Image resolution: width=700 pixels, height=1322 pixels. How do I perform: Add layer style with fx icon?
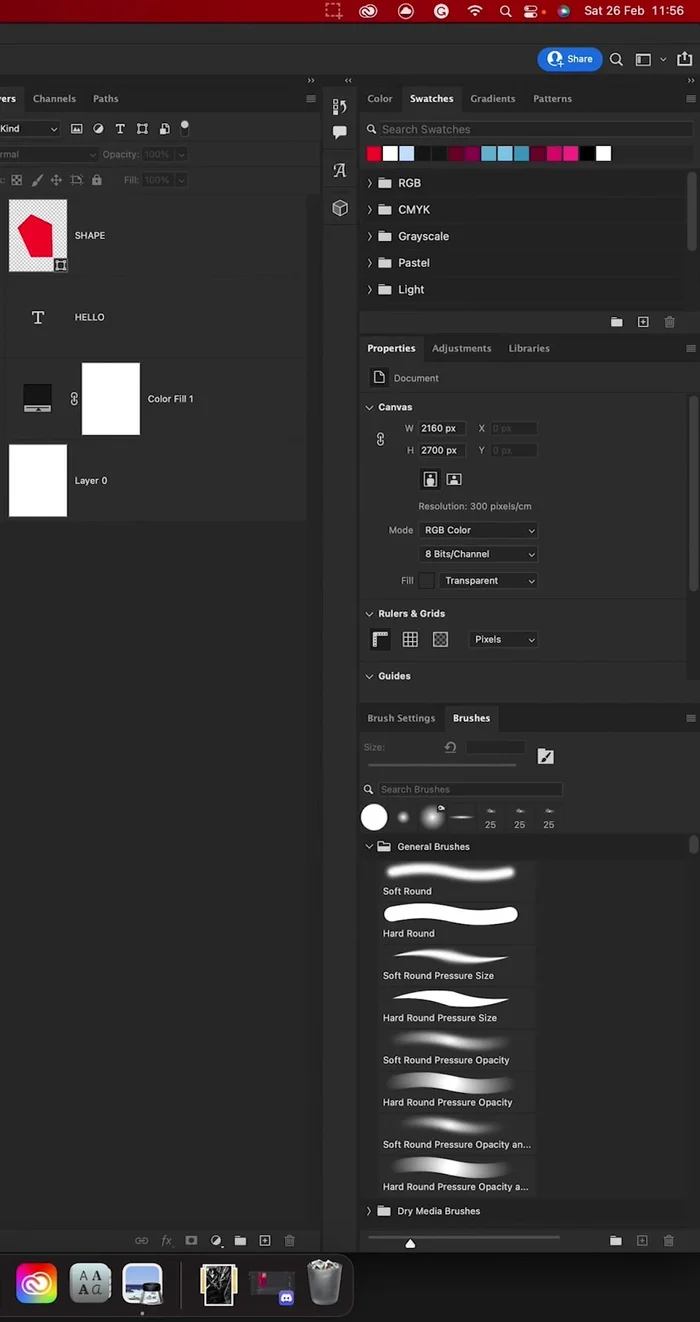click(167, 1241)
